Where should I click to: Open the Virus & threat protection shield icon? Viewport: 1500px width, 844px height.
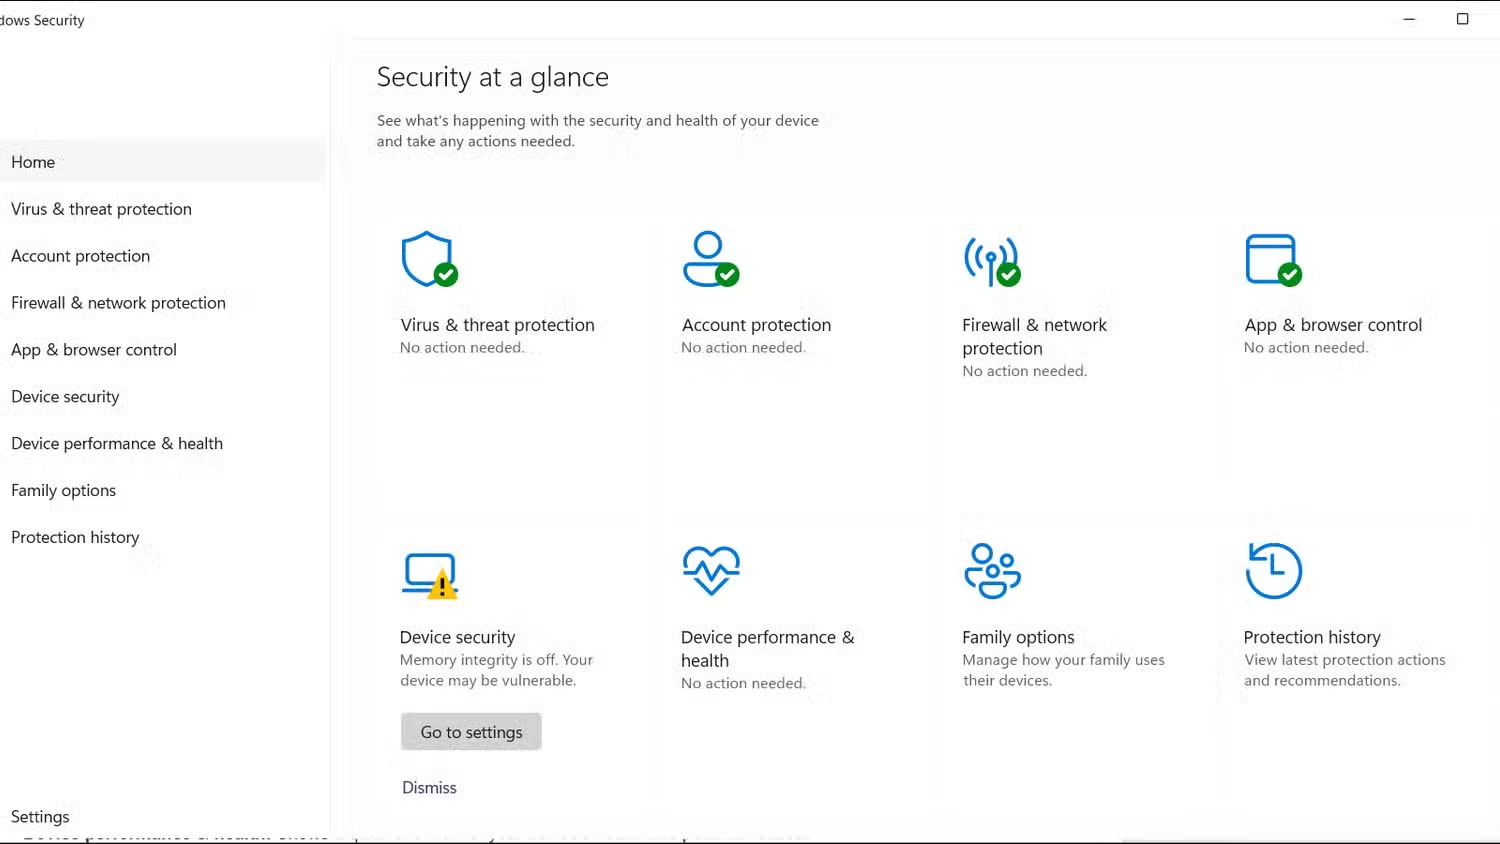(x=429, y=259)
